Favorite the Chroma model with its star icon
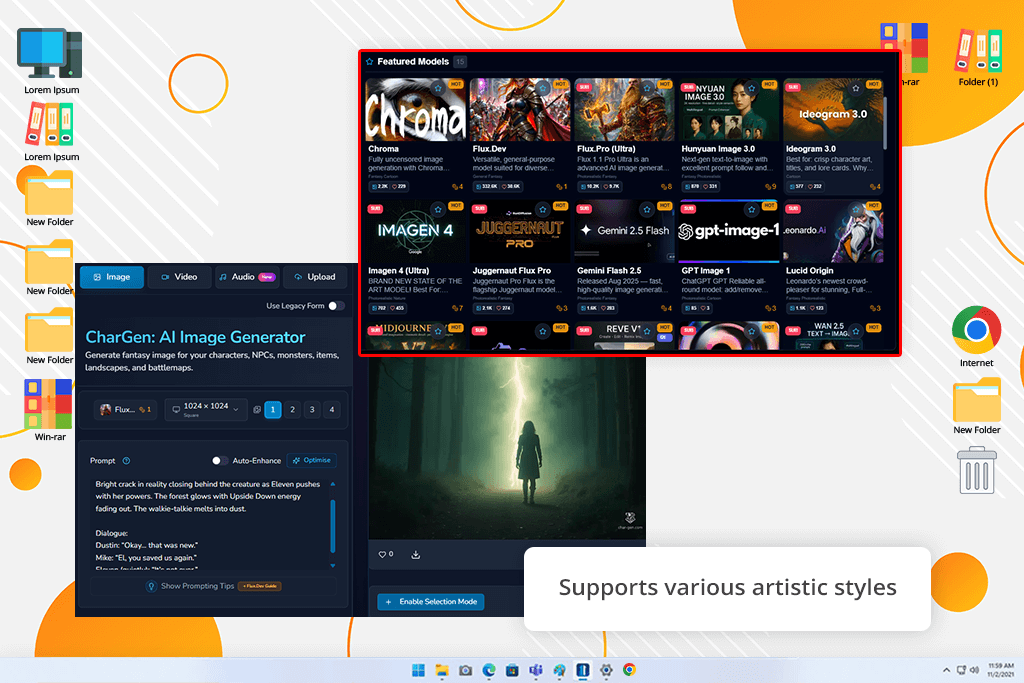1024x683 pixels. [x=437, y=90]
